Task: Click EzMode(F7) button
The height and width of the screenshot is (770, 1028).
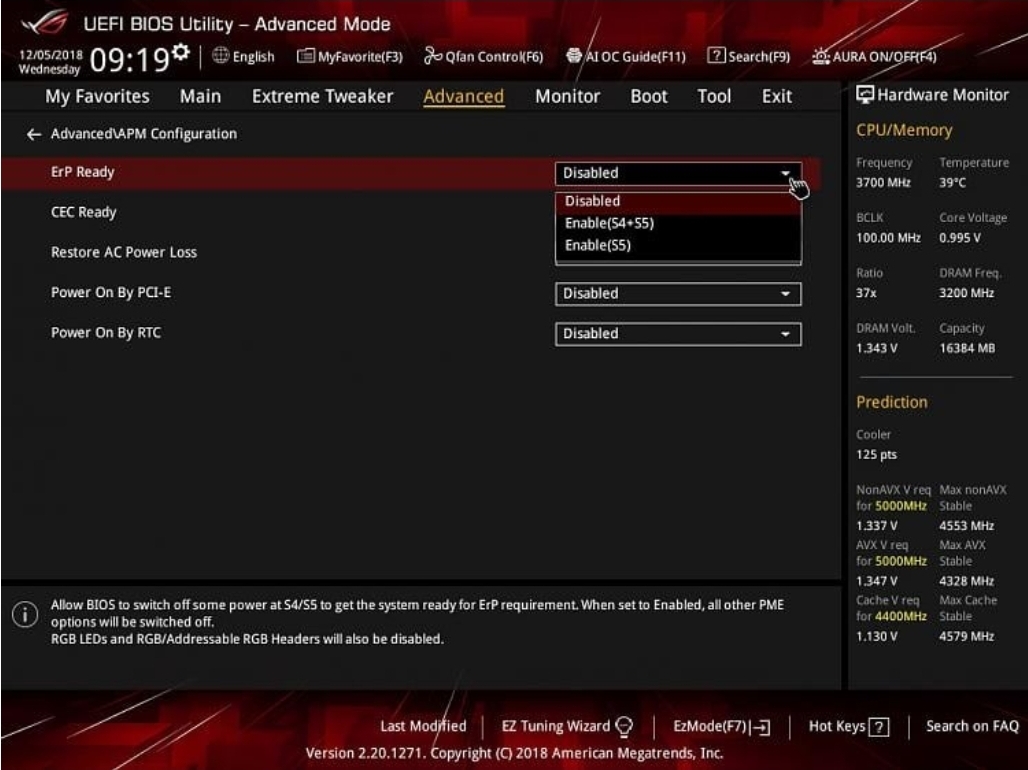Action: pyautogui.click(x=722, y=726)
